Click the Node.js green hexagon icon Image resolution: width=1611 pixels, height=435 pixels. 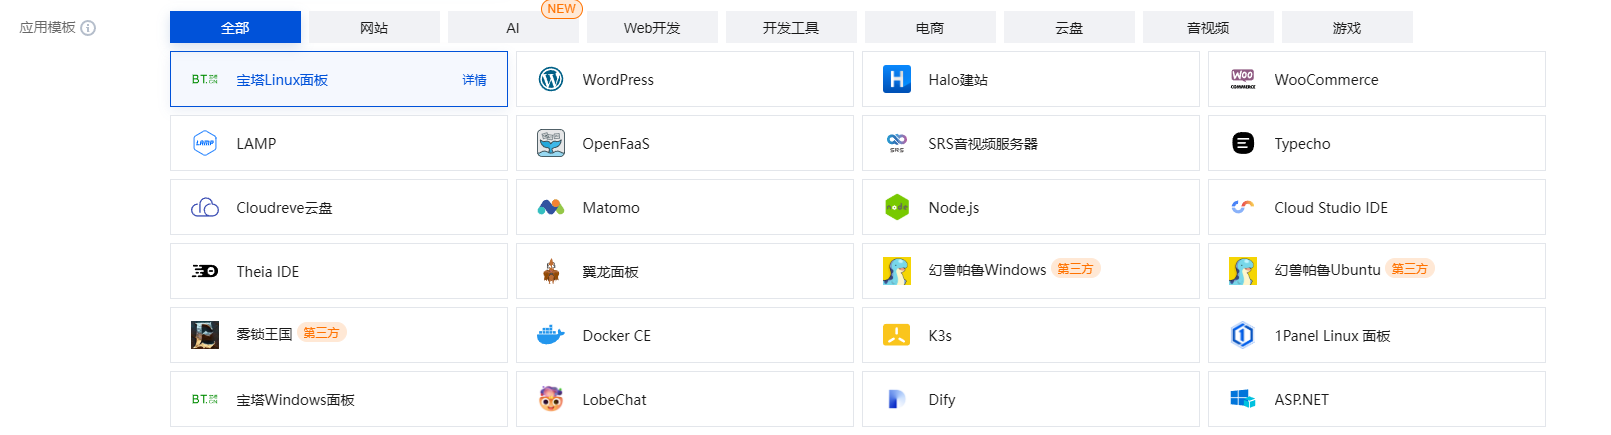coord(897,207)
